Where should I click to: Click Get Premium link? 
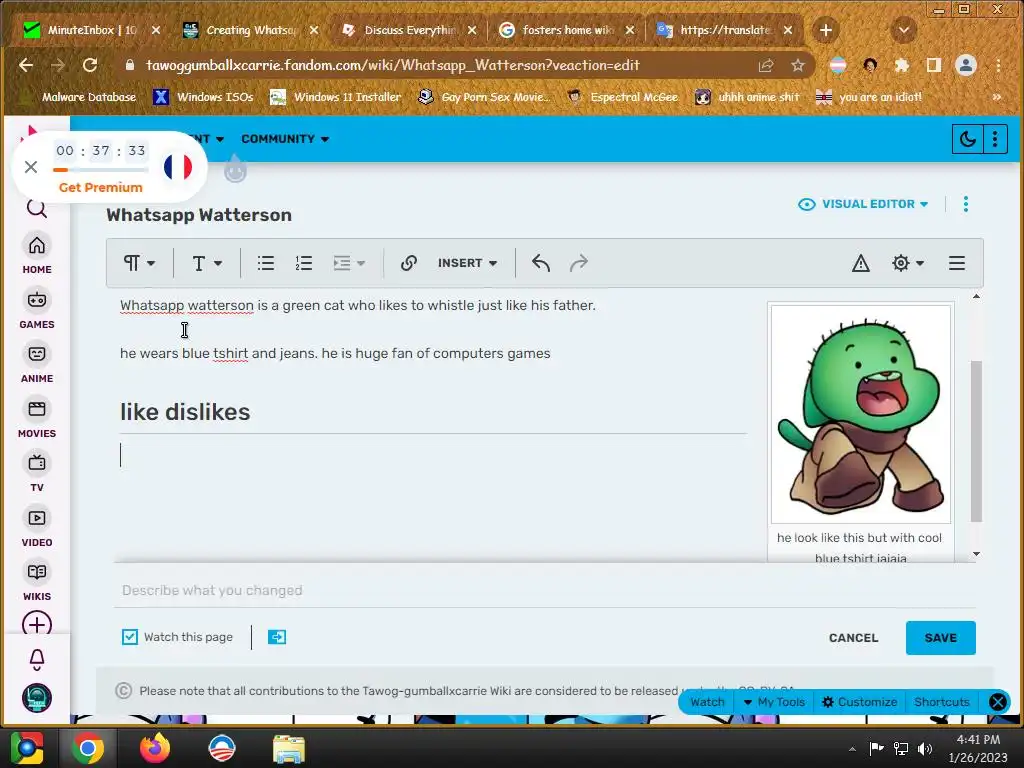[x=101, y=187]
